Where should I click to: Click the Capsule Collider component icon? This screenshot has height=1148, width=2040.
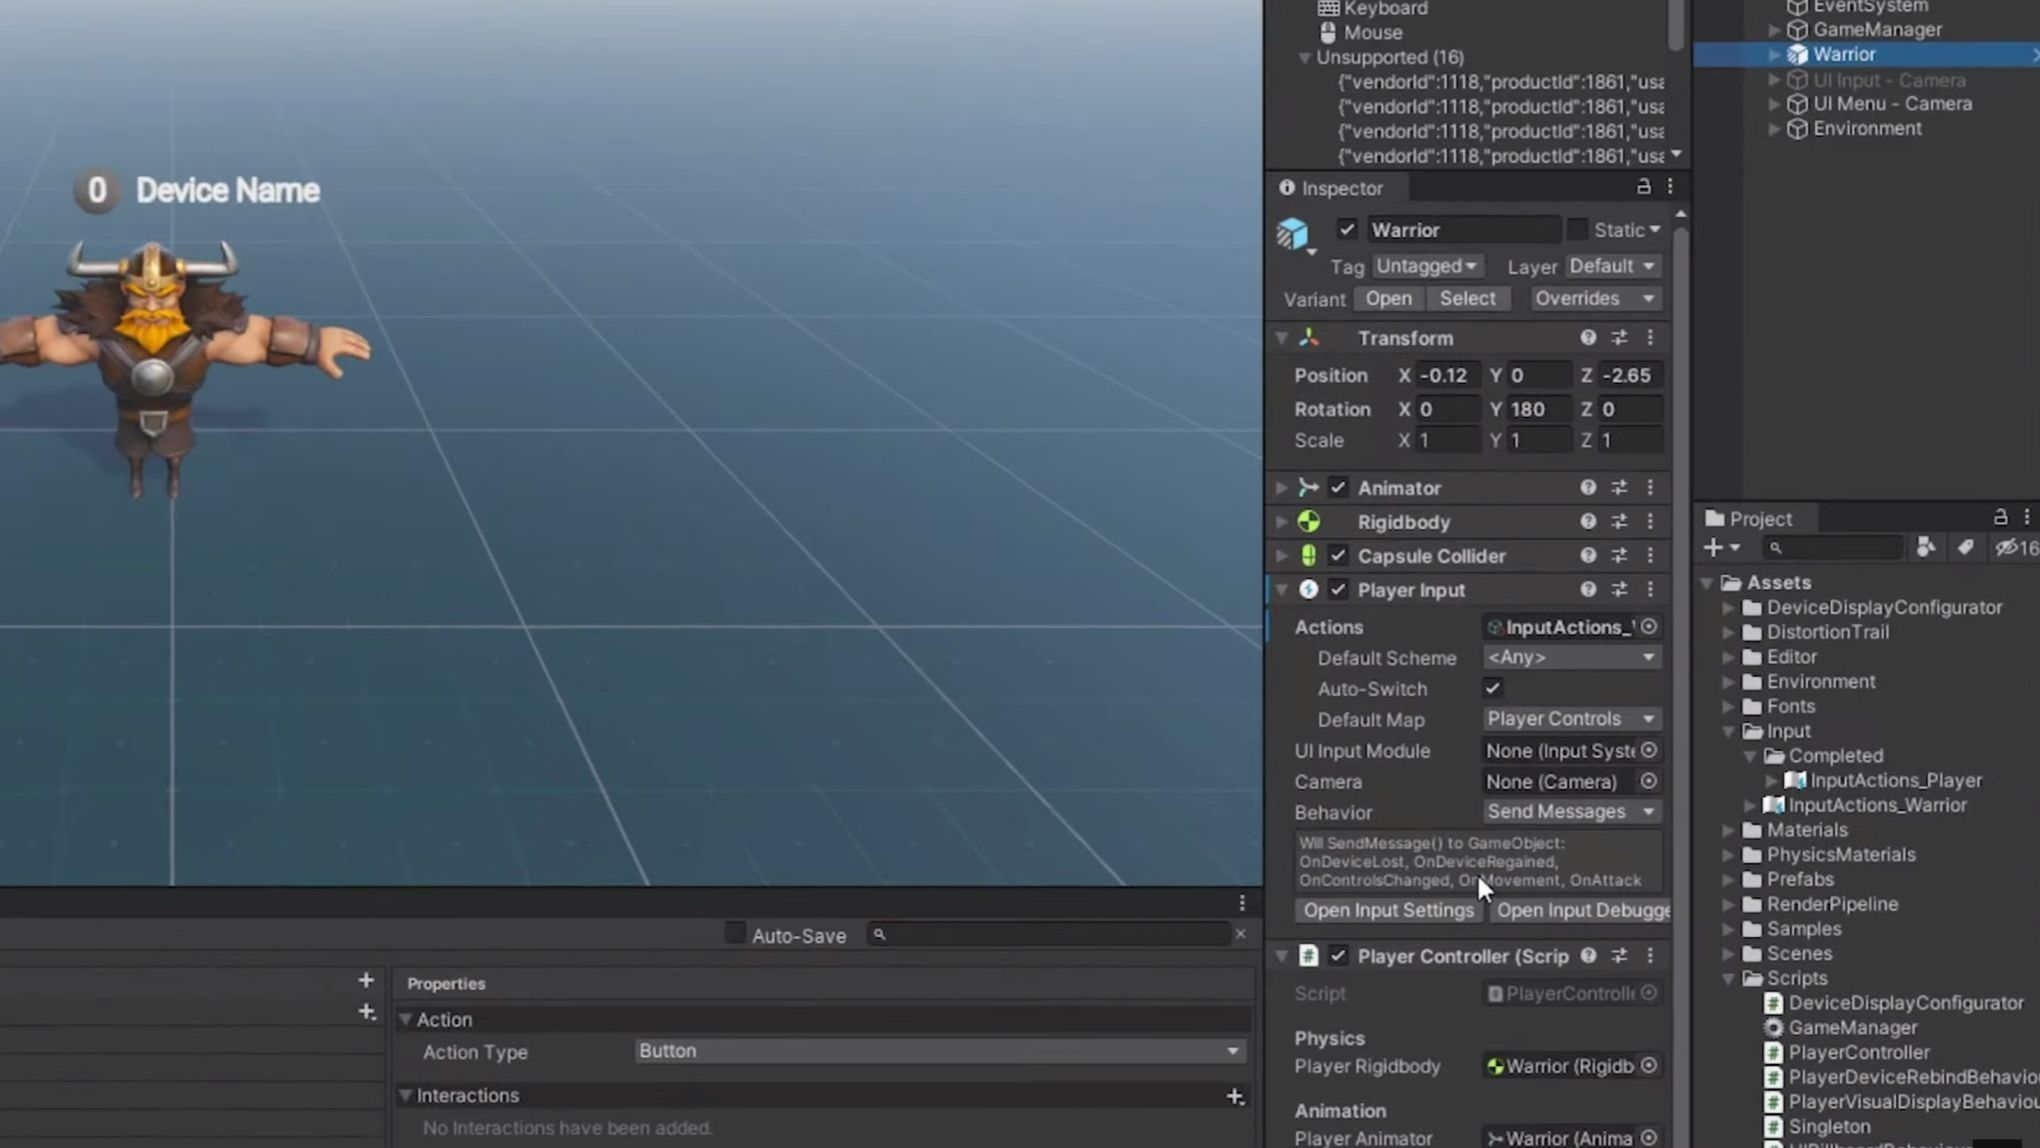pos(1309,555)
